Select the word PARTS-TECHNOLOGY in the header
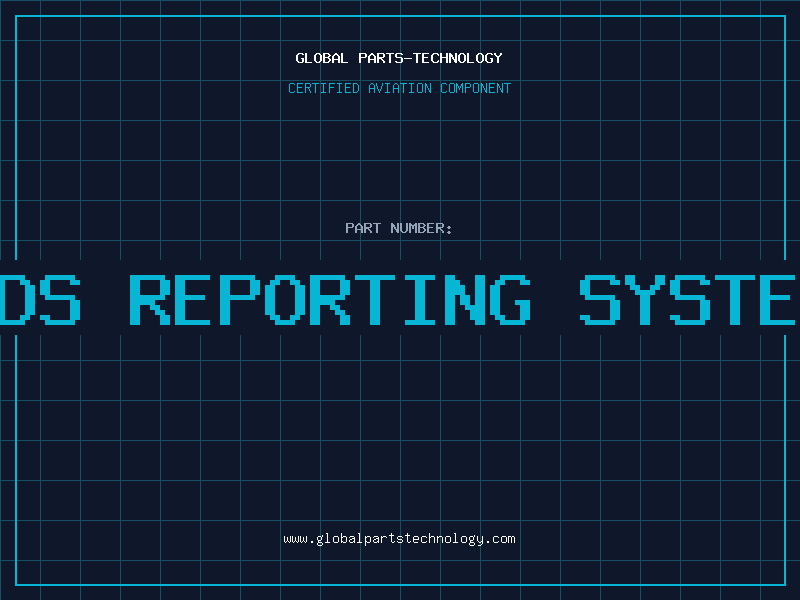Screen dimensions: 800x600 click(x=429, y=58)
